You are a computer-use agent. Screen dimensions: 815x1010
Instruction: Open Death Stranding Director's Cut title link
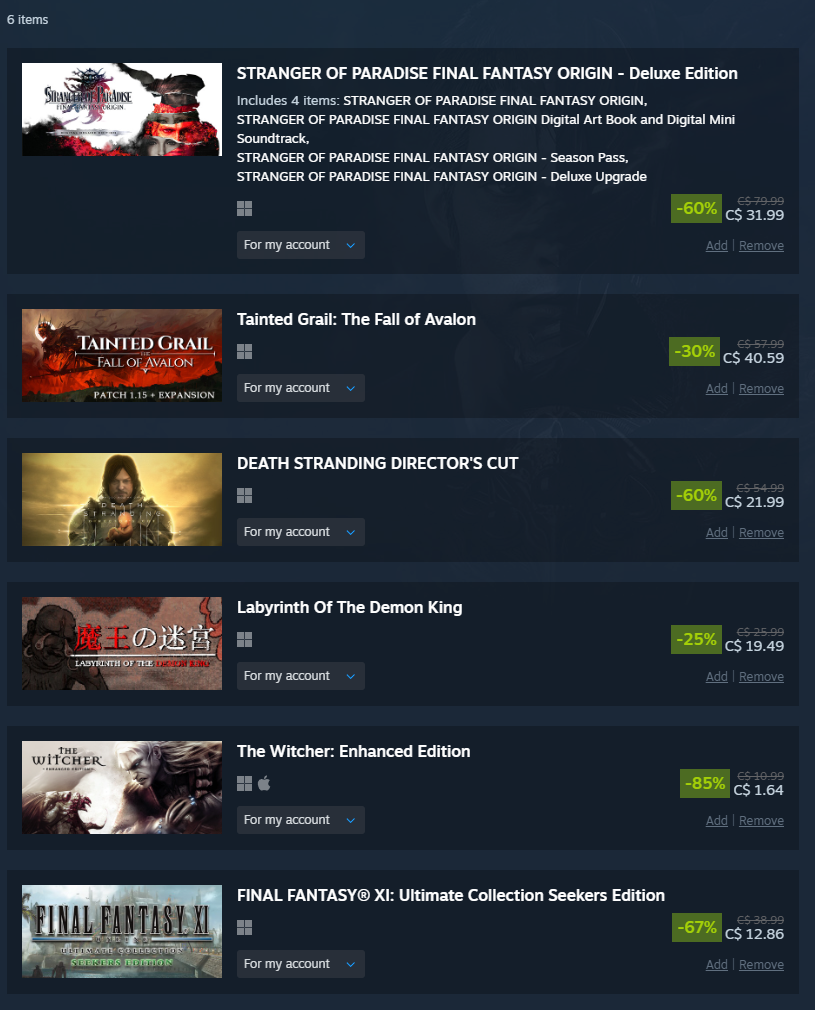378,464
